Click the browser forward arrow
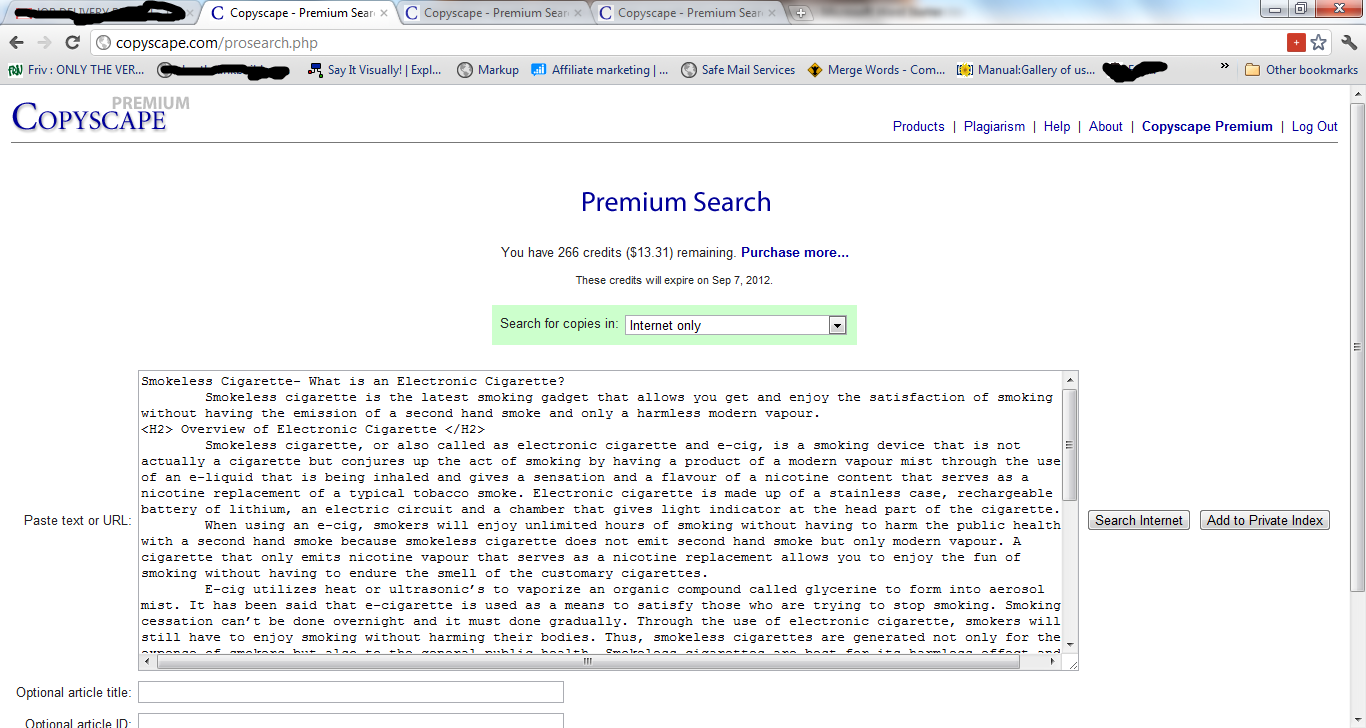1366x728 pixels. click(x=44, y=43)
